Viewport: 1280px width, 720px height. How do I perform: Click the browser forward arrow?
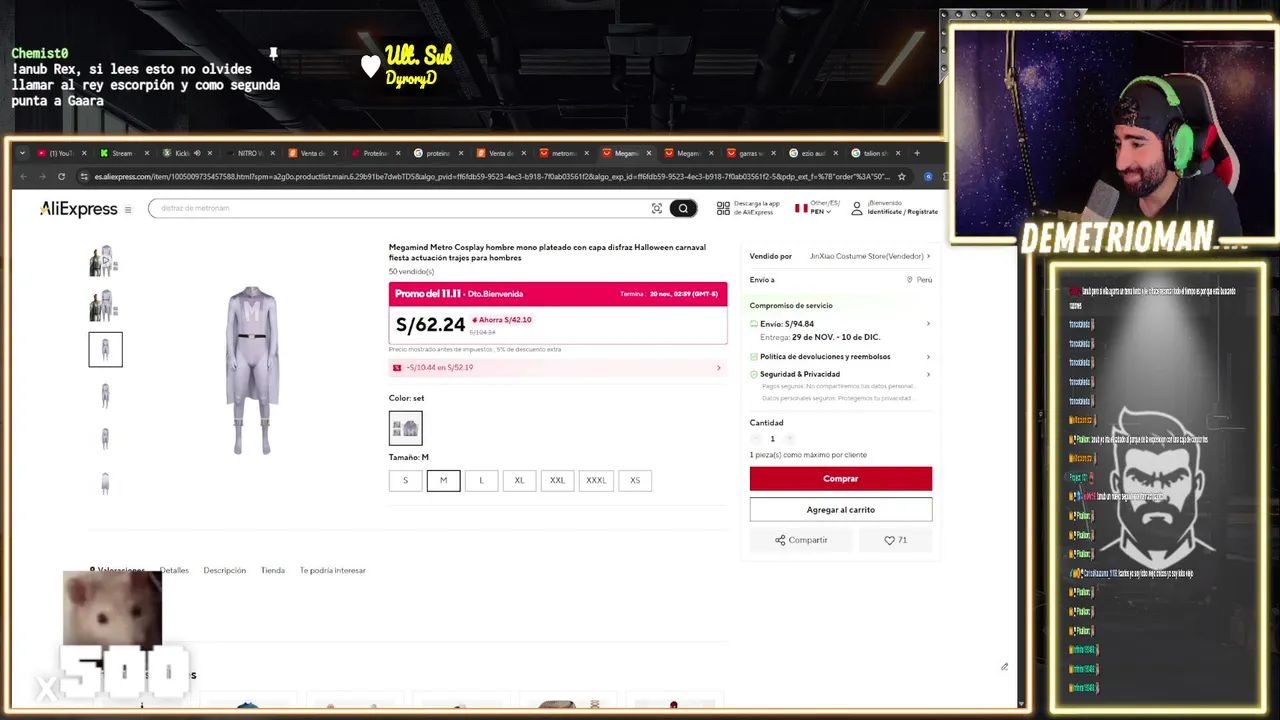tap(42, 177)
